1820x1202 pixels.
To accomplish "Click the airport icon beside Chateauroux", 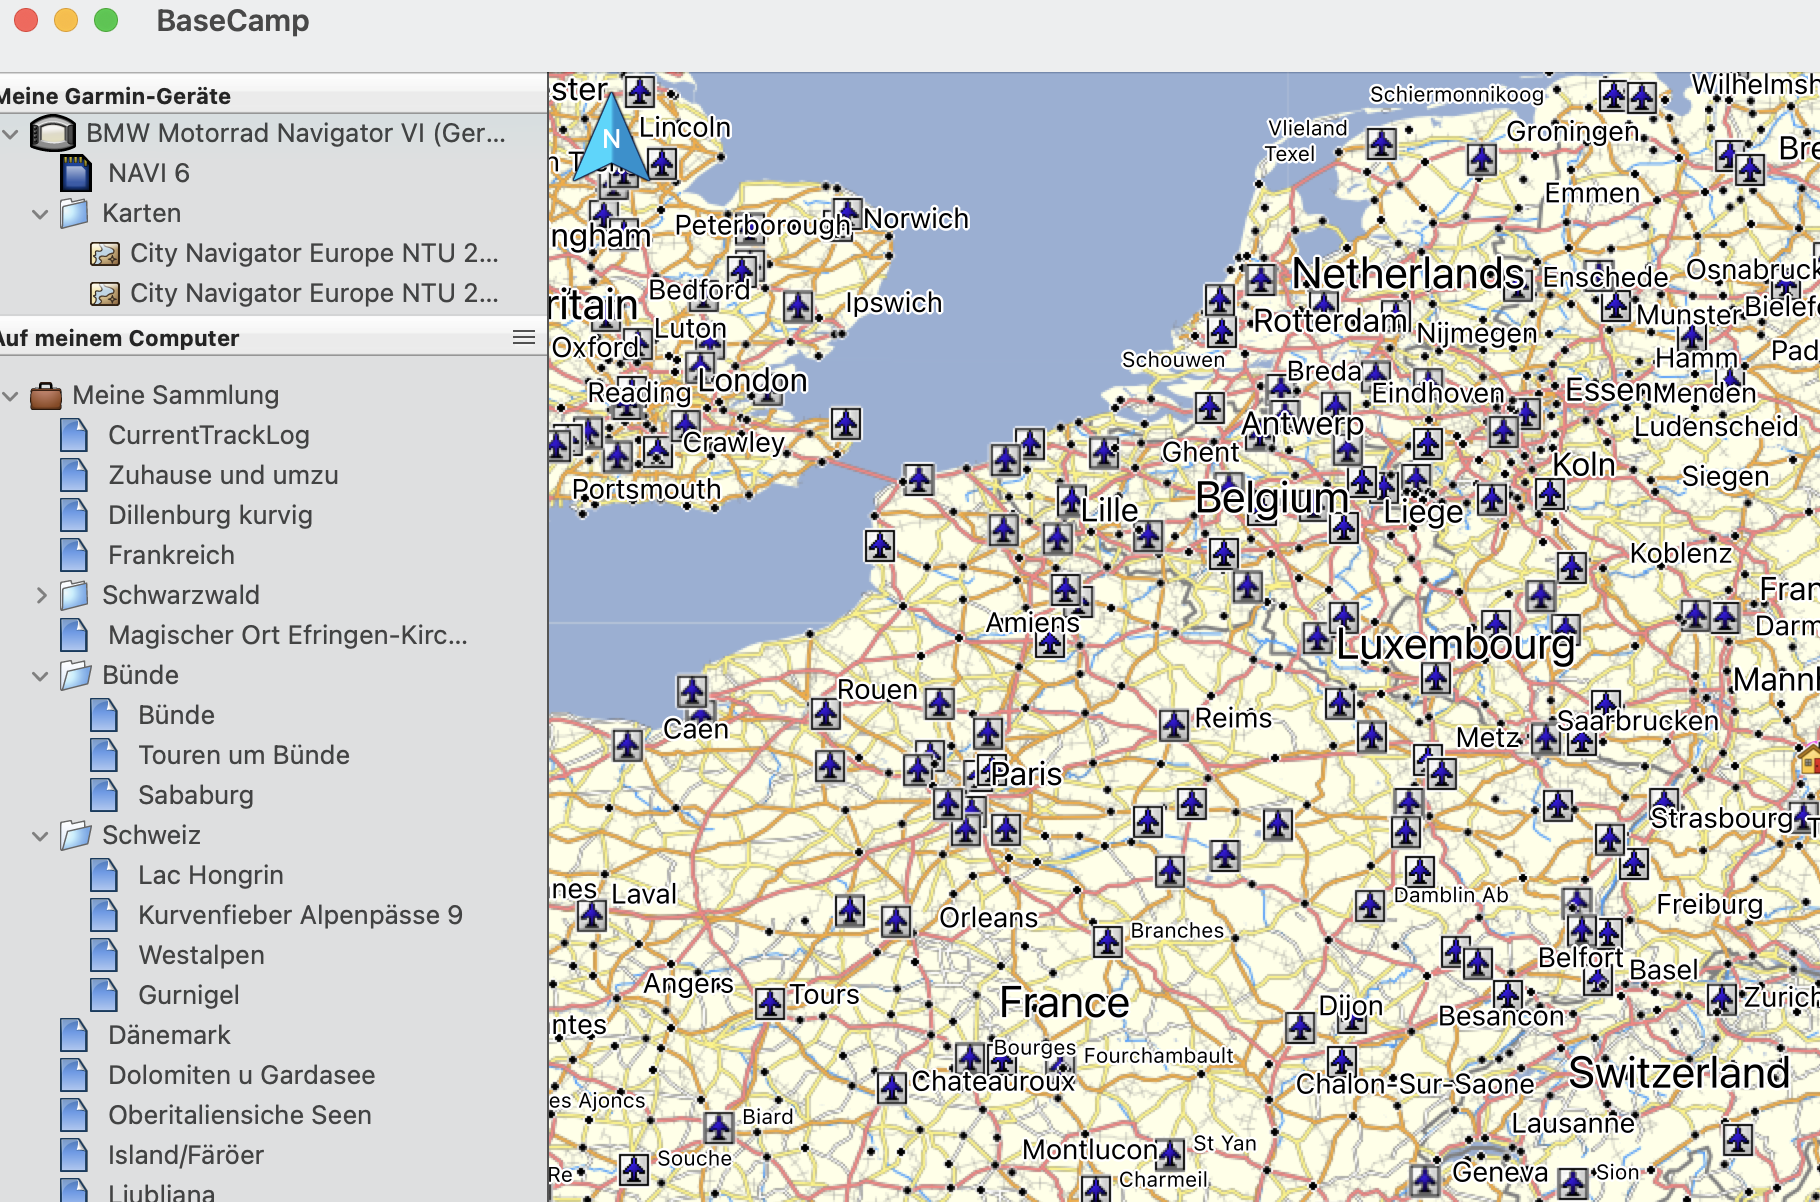I will (x=892, y=1087).
